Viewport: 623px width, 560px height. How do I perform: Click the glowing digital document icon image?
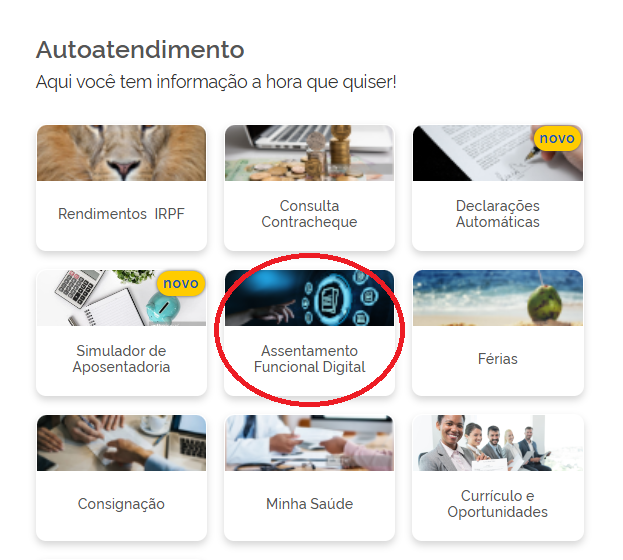(309, 298)
